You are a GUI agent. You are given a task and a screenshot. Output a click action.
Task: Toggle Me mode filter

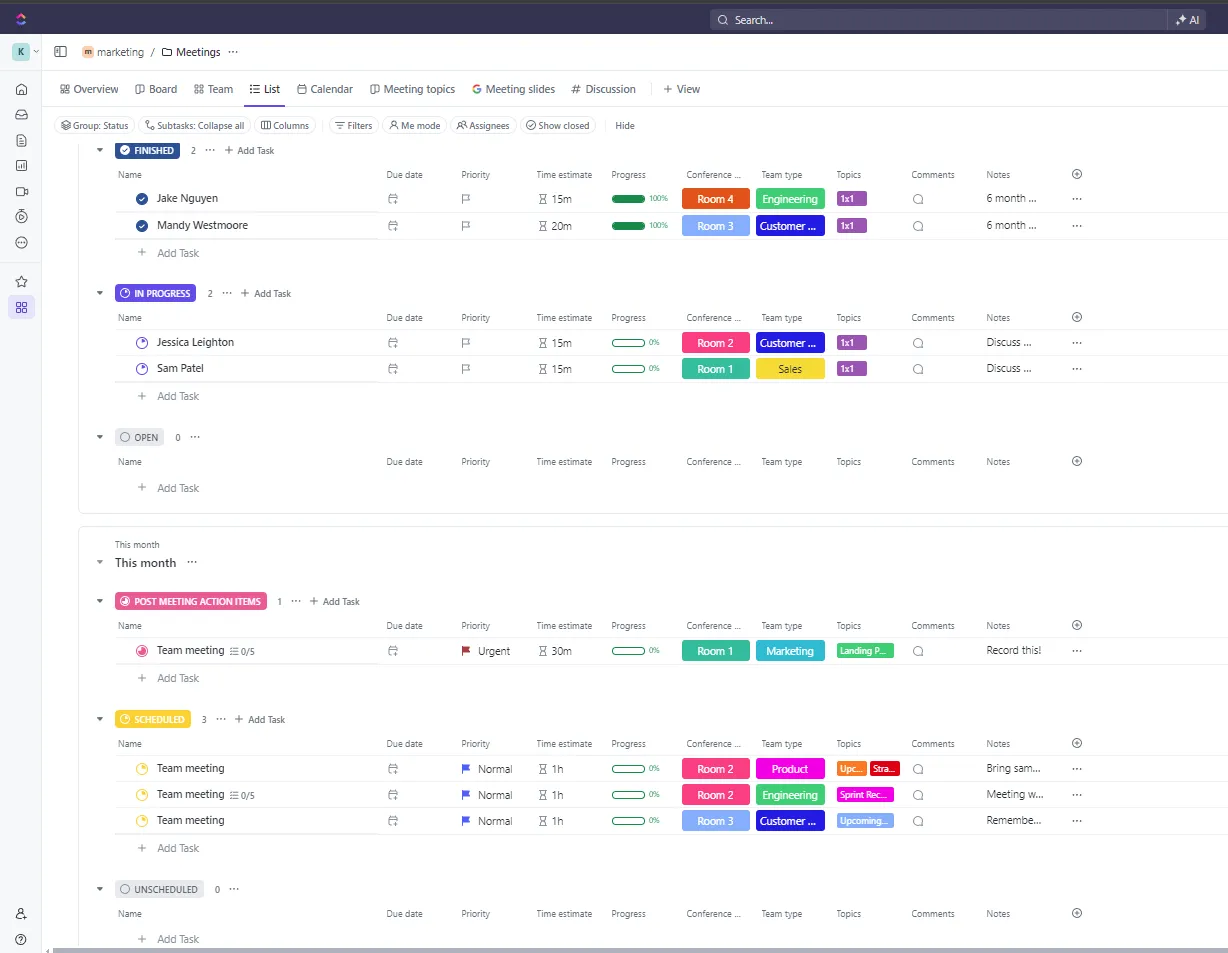click(x=415, y=126)
